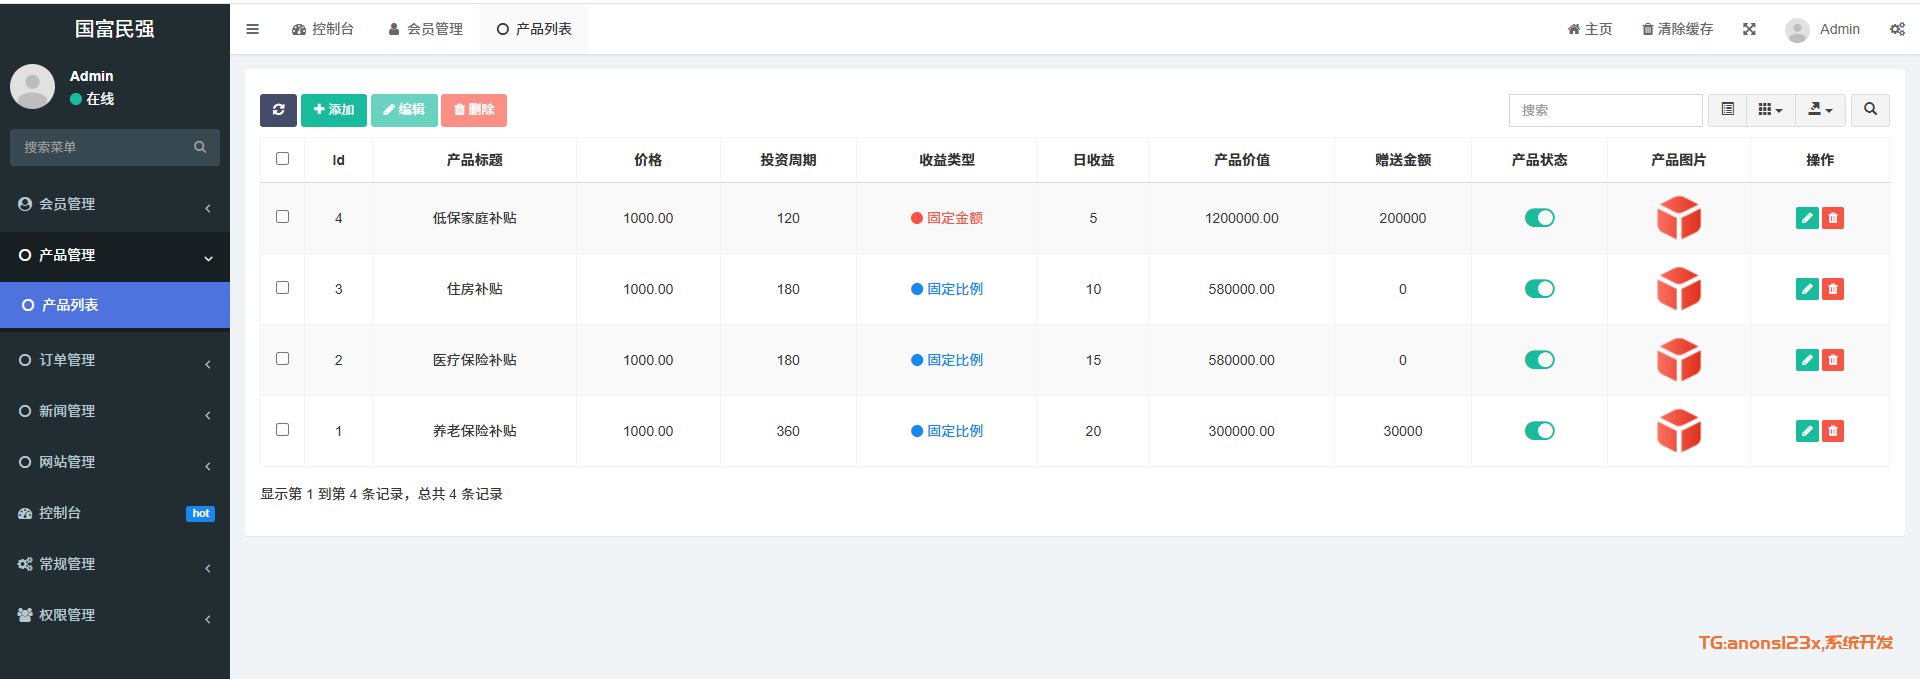Click the search magnifier button in toolbar
1920x679 pixels.
click(1870, 110)
